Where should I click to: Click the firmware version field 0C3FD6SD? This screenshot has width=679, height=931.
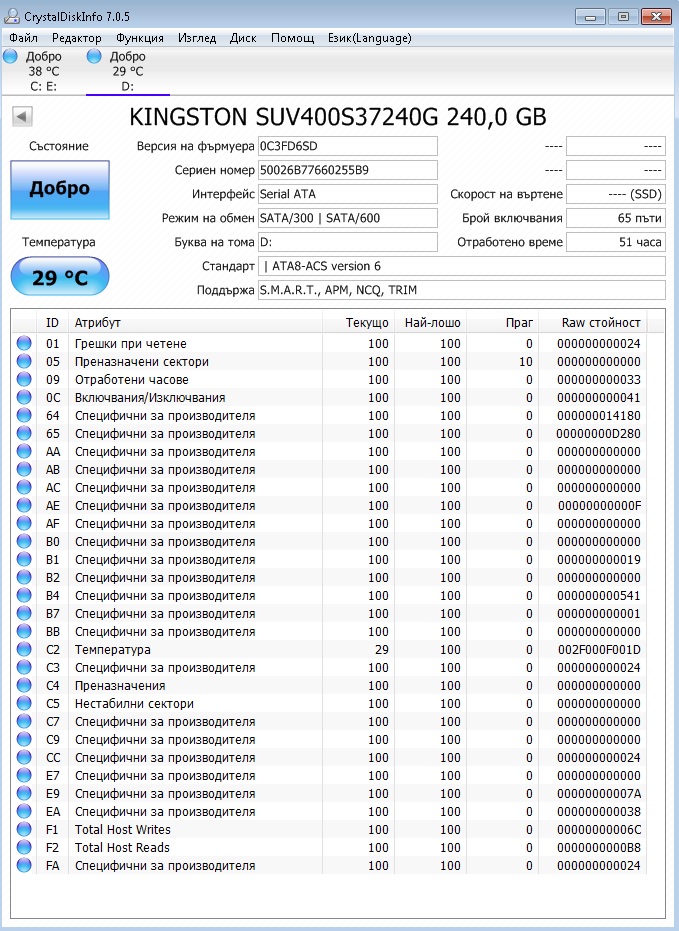click(348, 146)
